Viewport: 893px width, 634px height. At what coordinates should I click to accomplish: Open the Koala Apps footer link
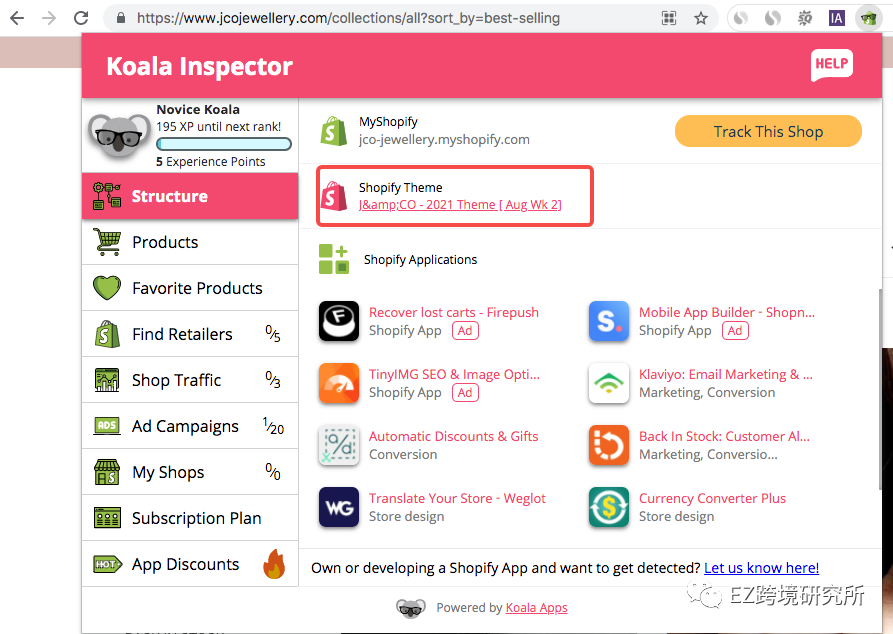pyautogui.click(x=536, y=608)
